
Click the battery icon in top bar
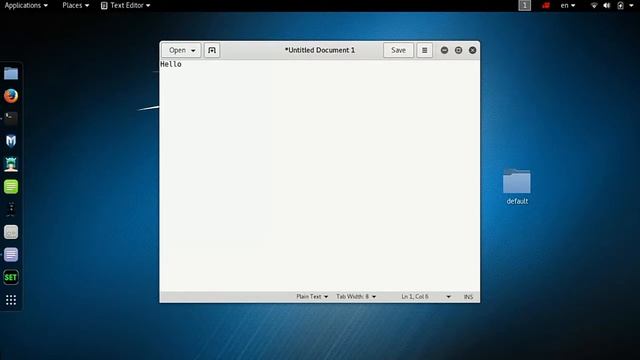click(x=620, y=5)
